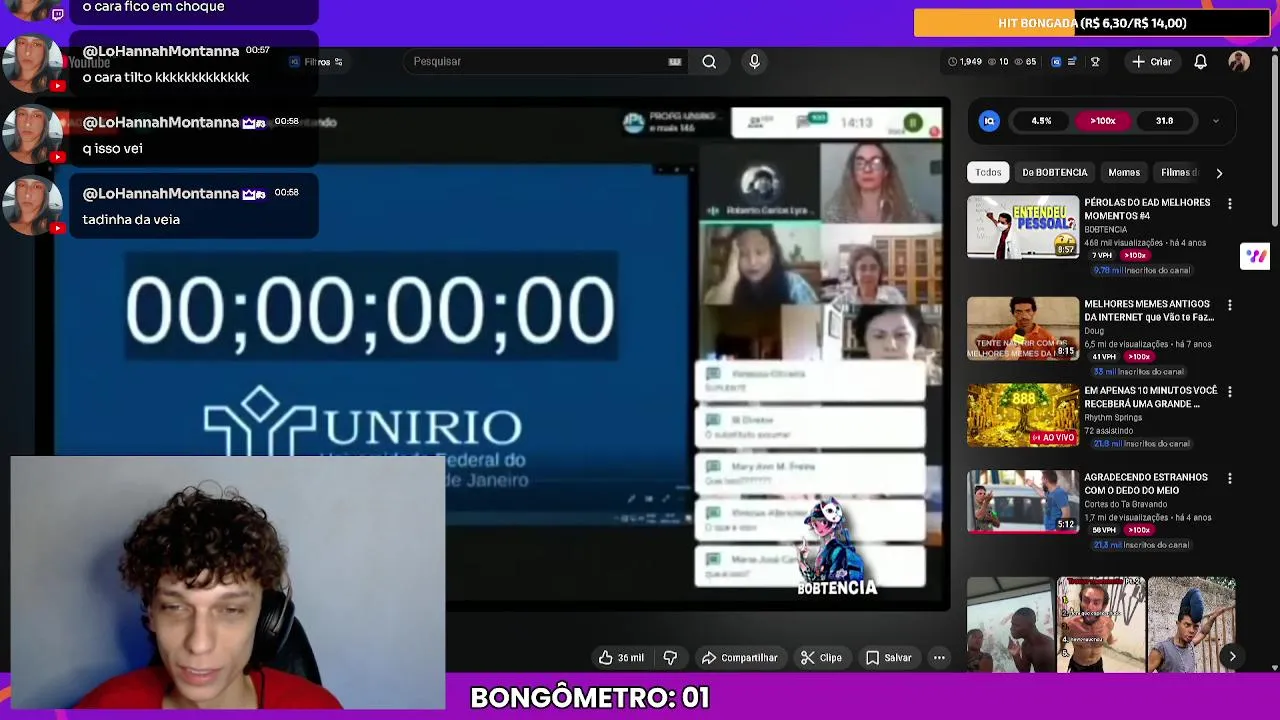Click the Salvar button
This screenshot has height=720, width=1280.
coord(889,658)
